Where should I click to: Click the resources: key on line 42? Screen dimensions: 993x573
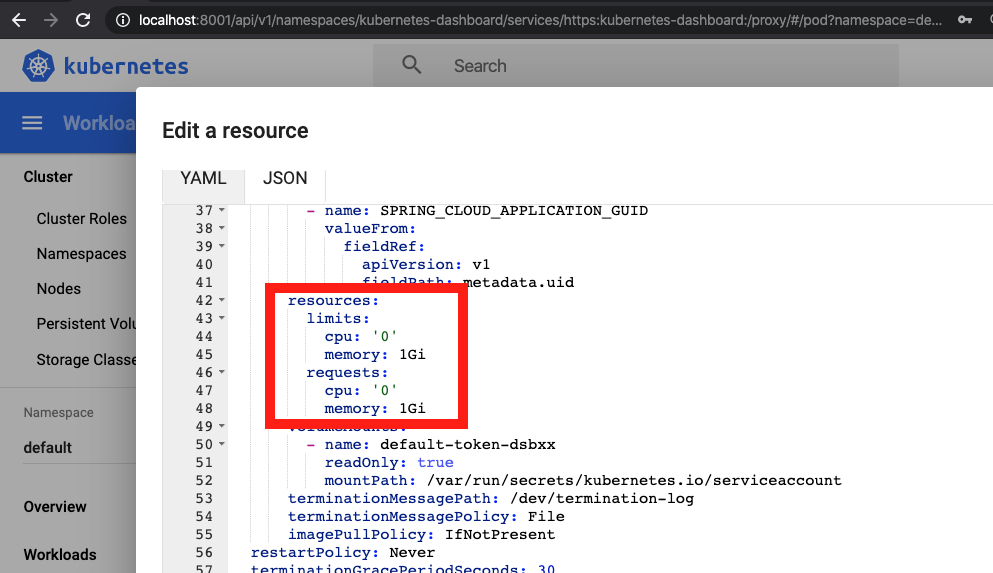coord(333,301)
